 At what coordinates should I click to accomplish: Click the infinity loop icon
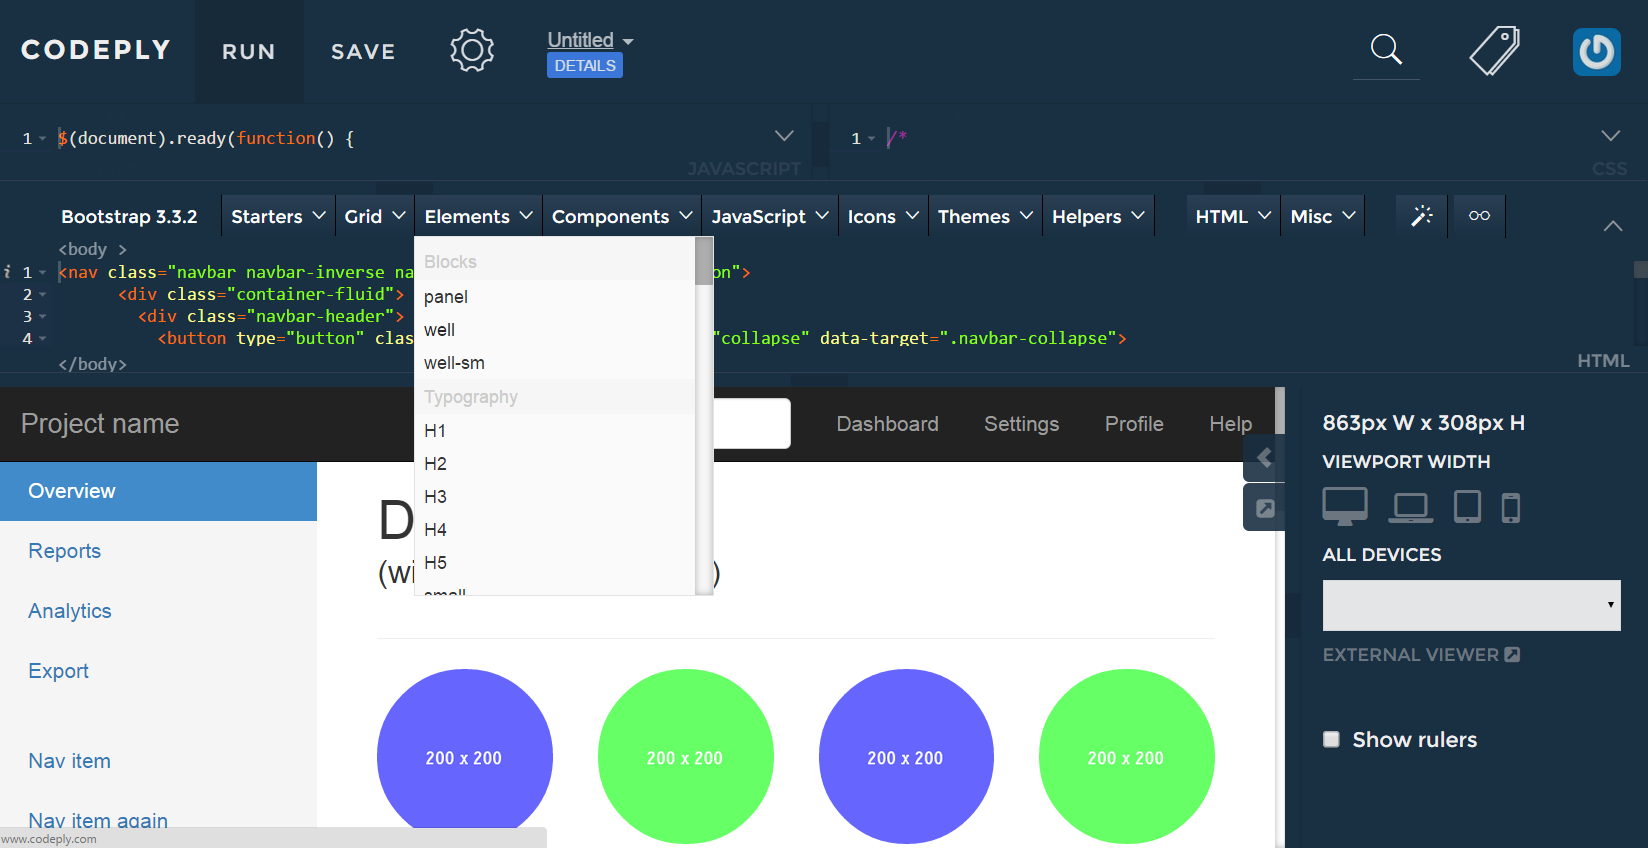1479,216
